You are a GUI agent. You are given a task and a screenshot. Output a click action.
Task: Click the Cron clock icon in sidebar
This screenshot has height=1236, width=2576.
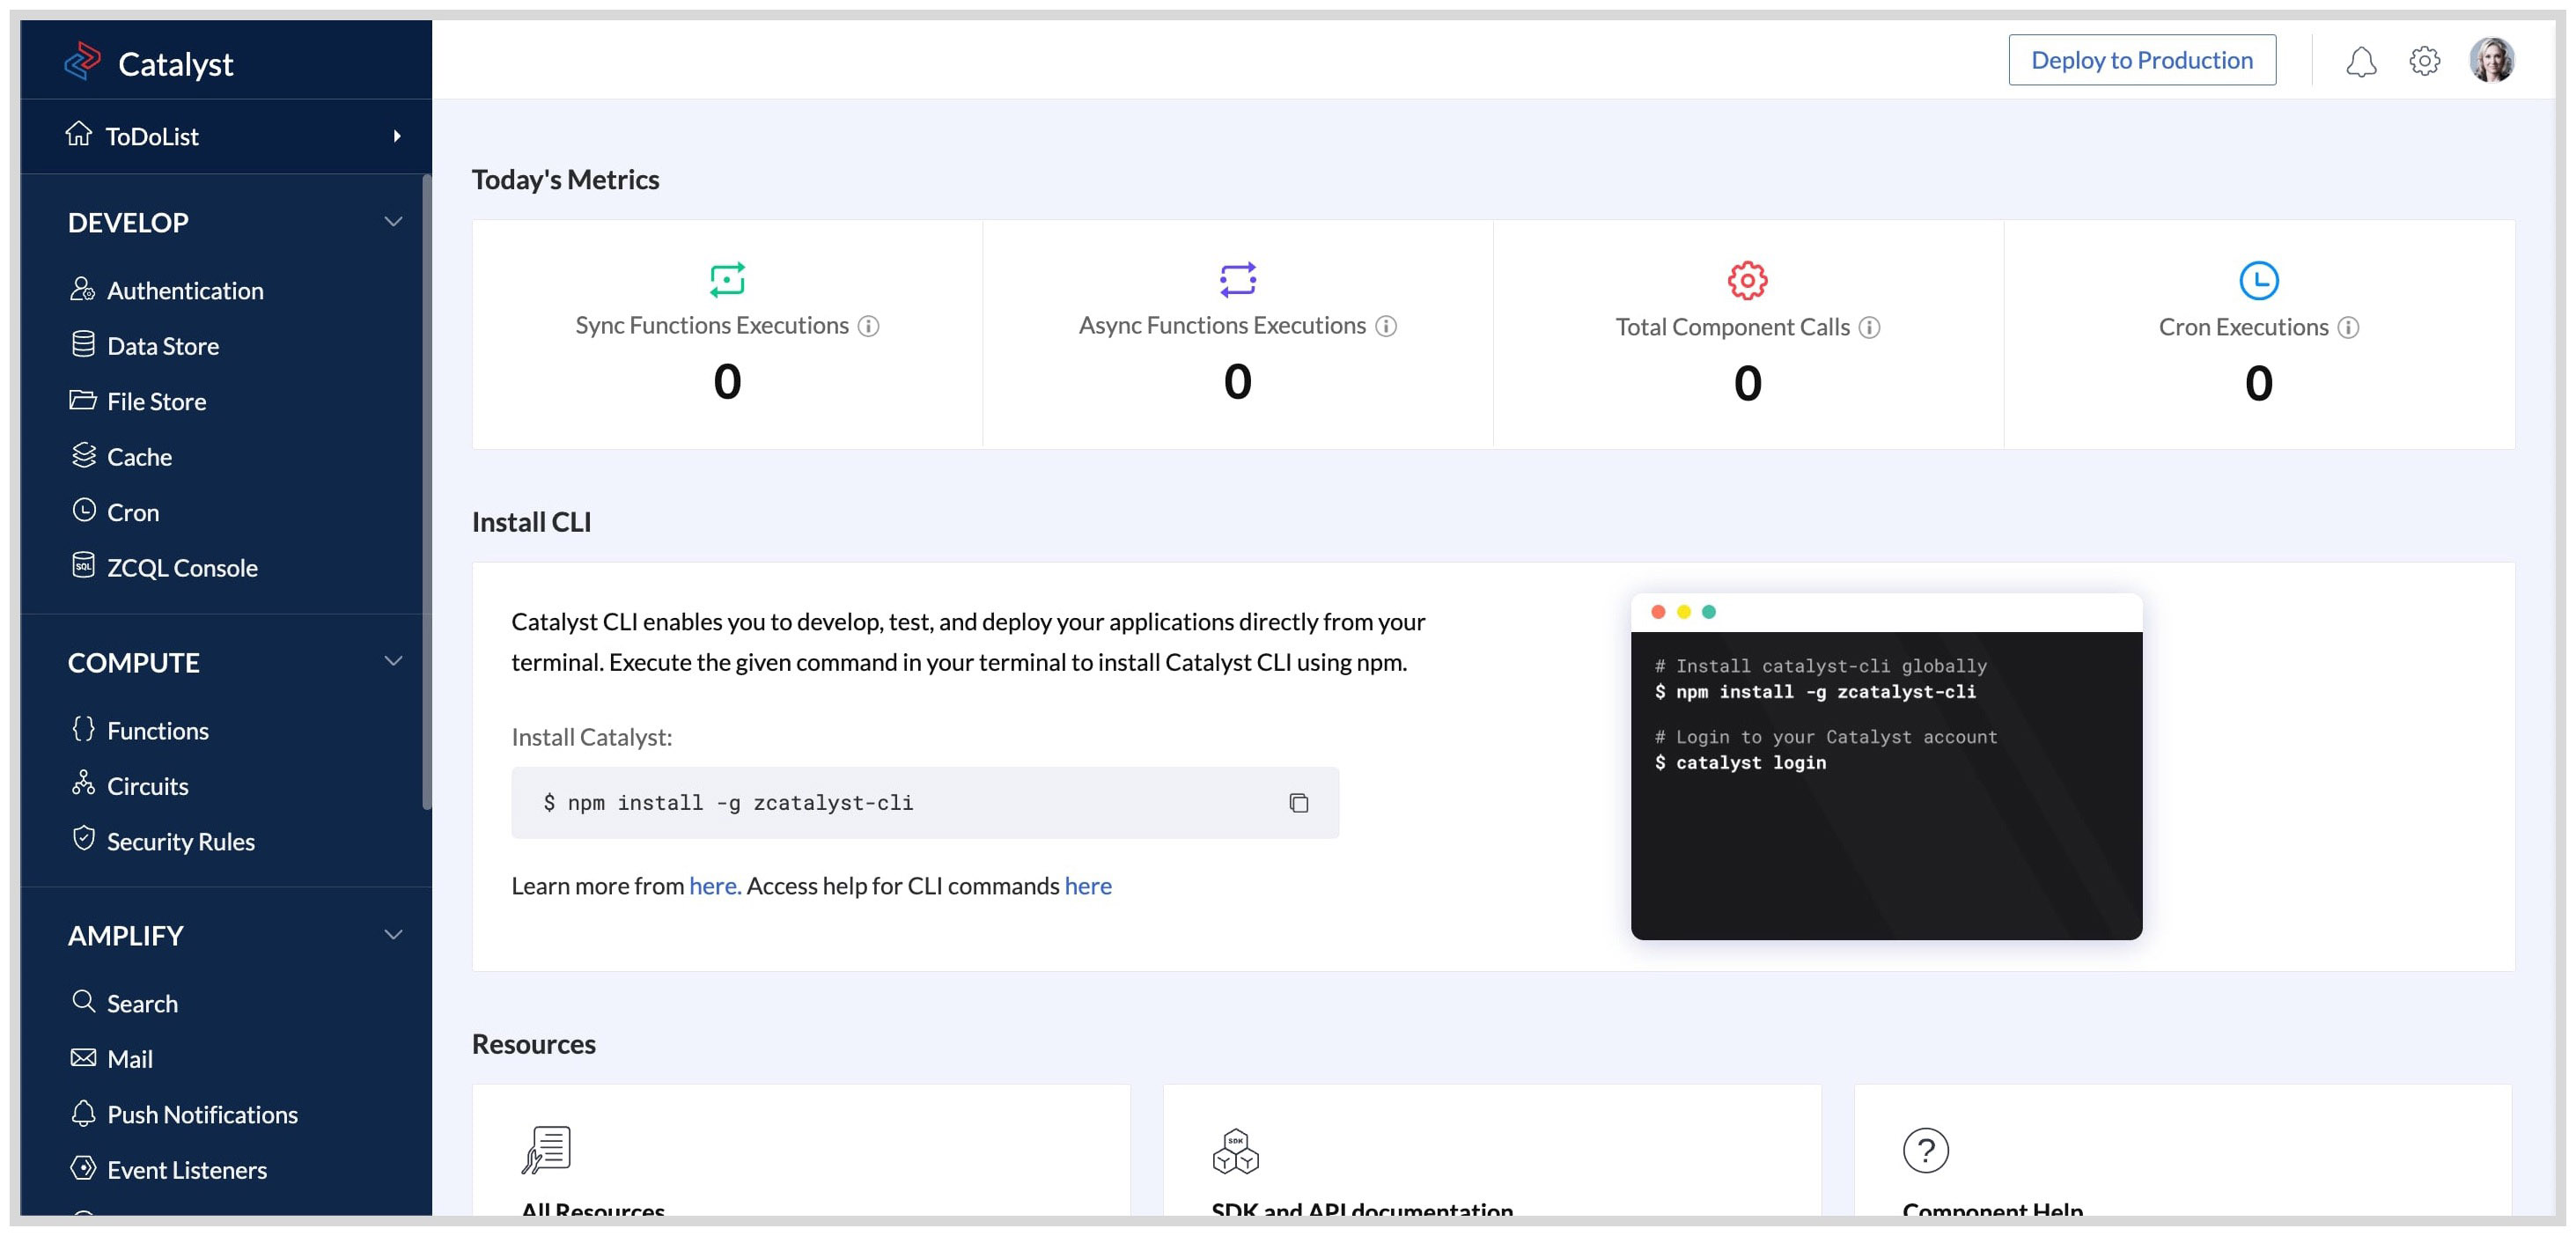pos(83,510)
